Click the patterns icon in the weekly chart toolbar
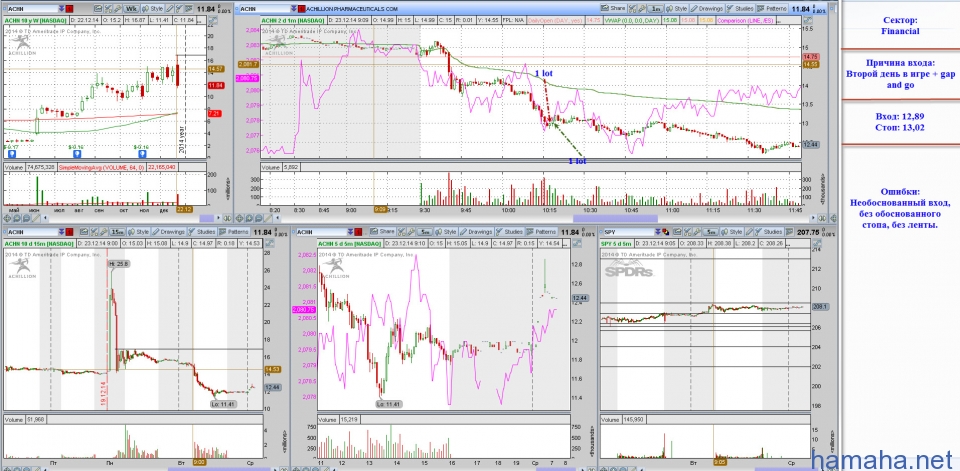This screenshot has height=471, width=960. point(189,9)
